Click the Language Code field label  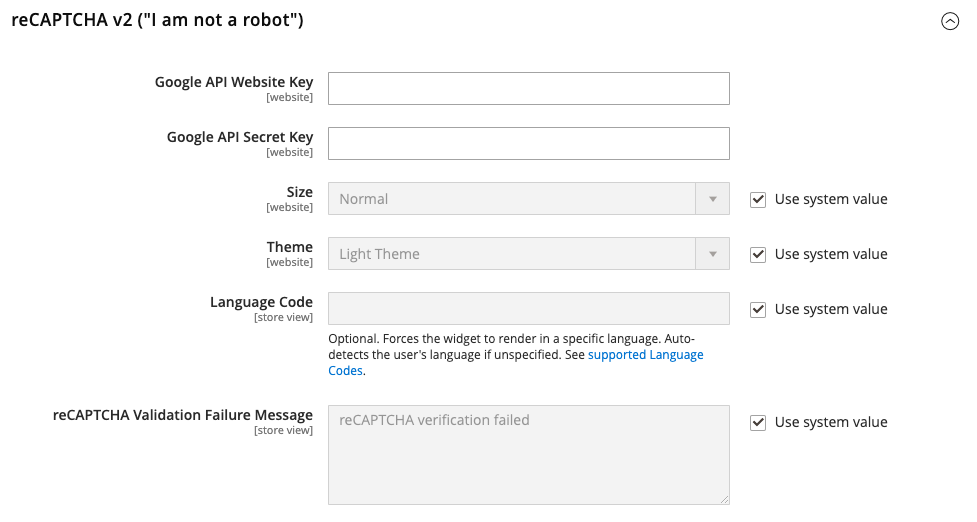[x=261, y=302]
